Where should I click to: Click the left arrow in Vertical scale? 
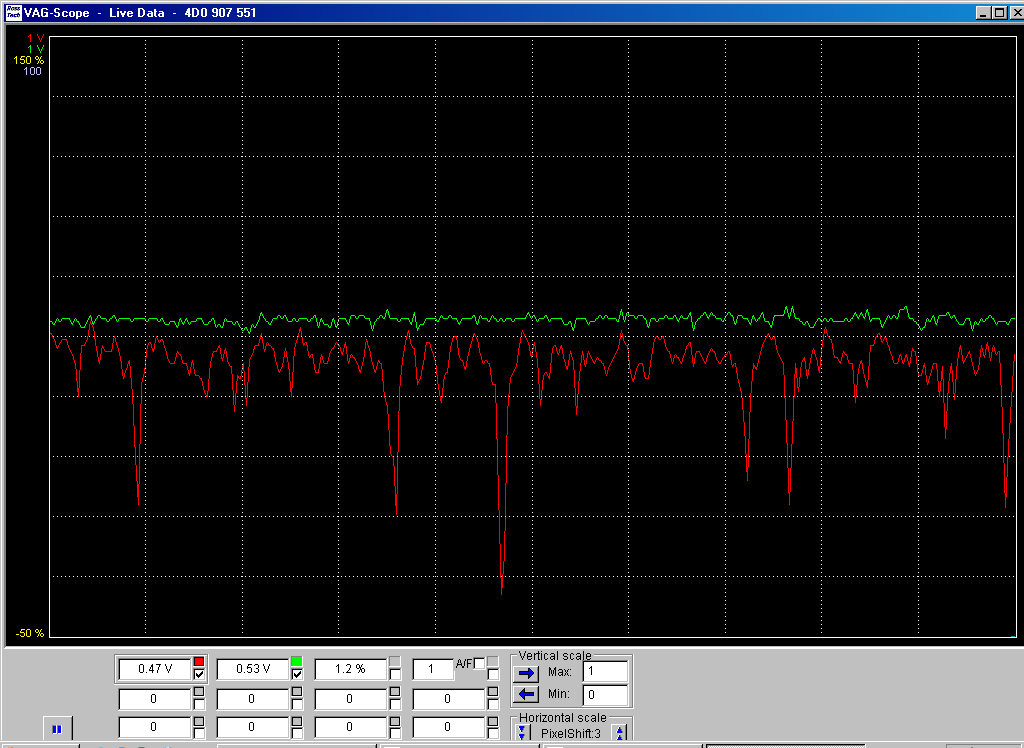(526, 694)
